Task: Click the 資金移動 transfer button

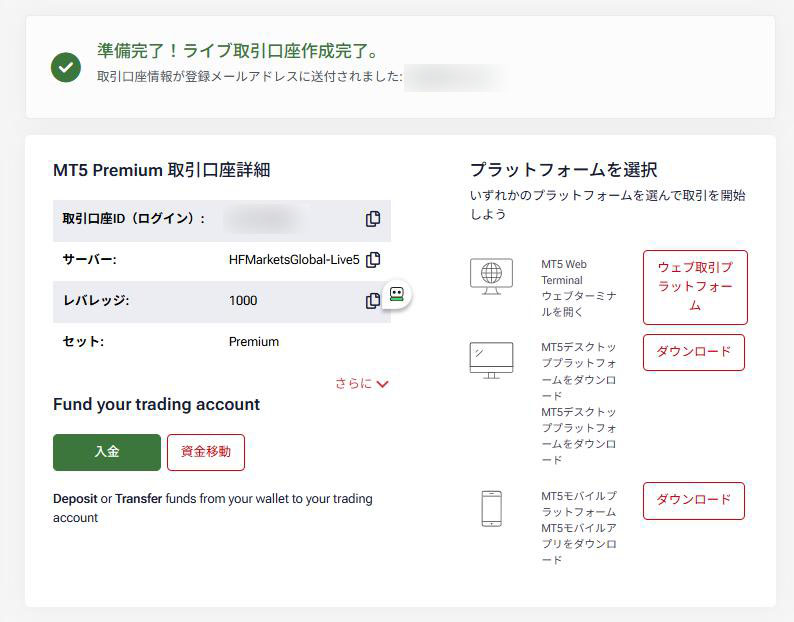Action: pos(205,452)
